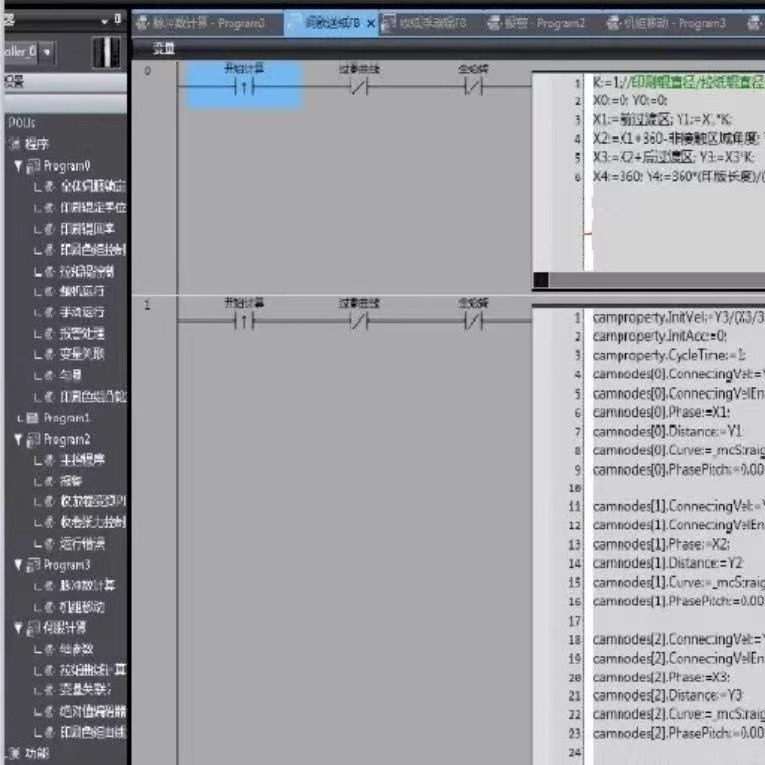
Task: Click the black scrollbar left button in rung 0
Action: pyautogui.click(x=541, y=280)
